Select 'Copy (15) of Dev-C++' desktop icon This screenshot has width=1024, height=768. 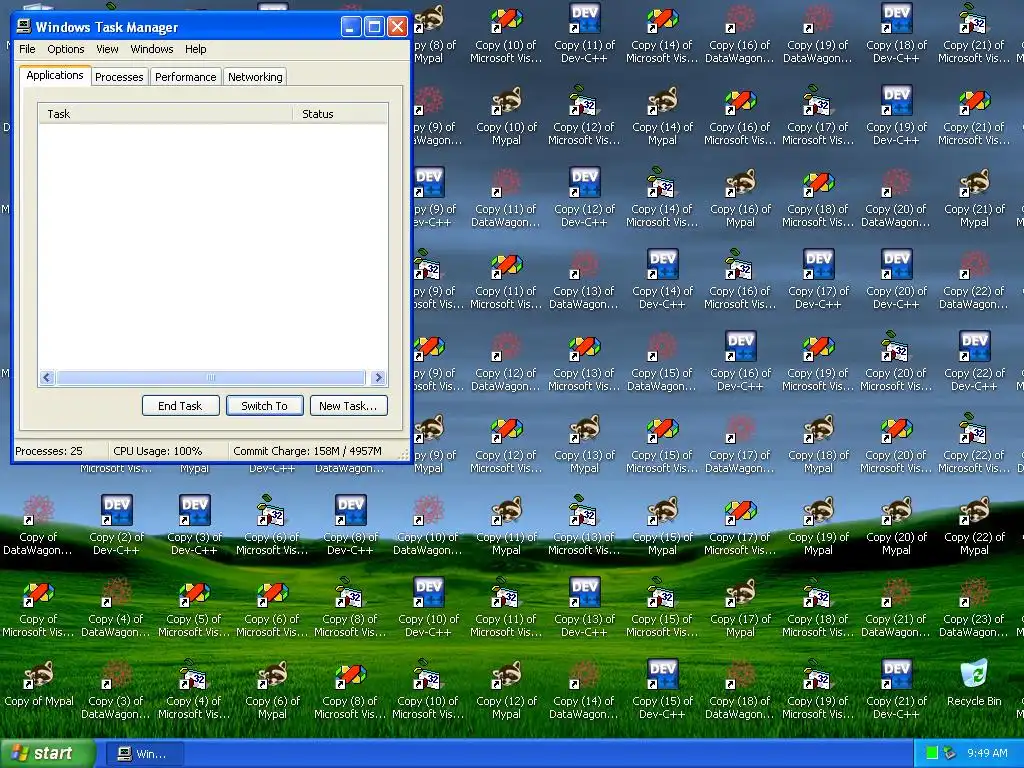[x=662, y=690]
